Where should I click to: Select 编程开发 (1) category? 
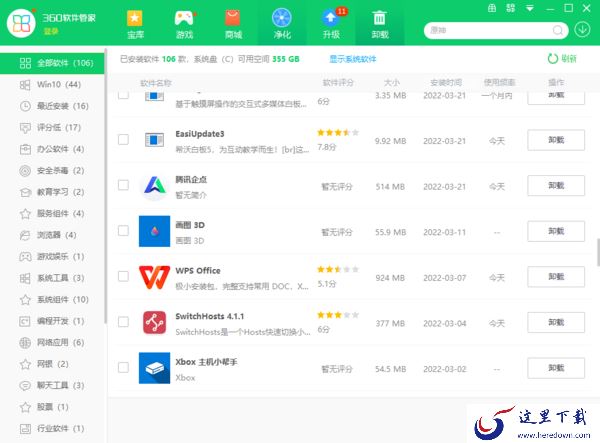[52, 321]
